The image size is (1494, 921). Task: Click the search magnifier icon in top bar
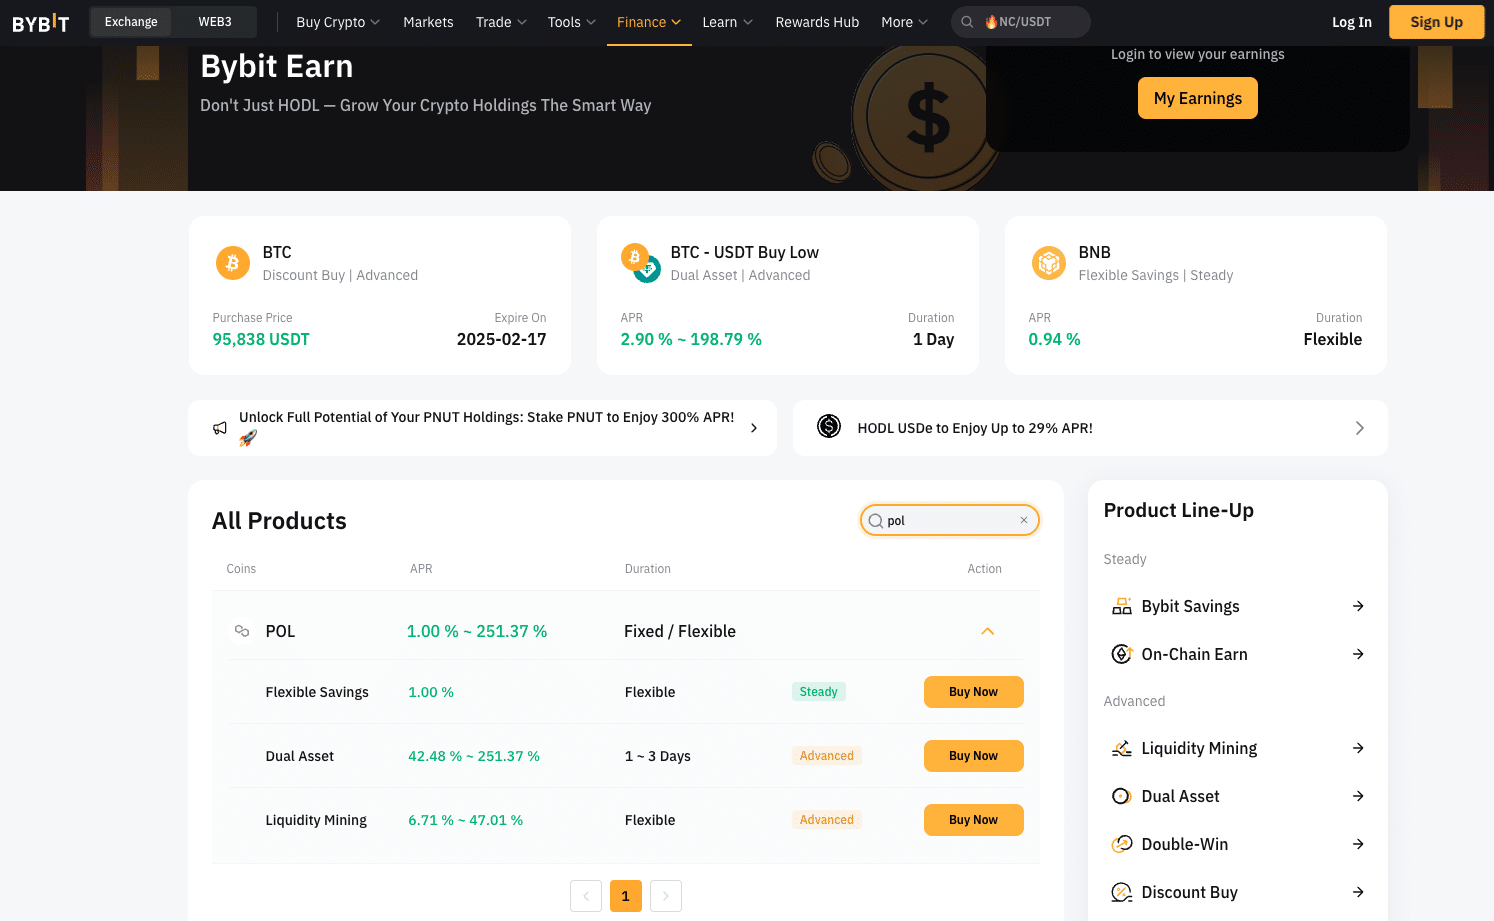pyautogui.click(x=967, y=22)
